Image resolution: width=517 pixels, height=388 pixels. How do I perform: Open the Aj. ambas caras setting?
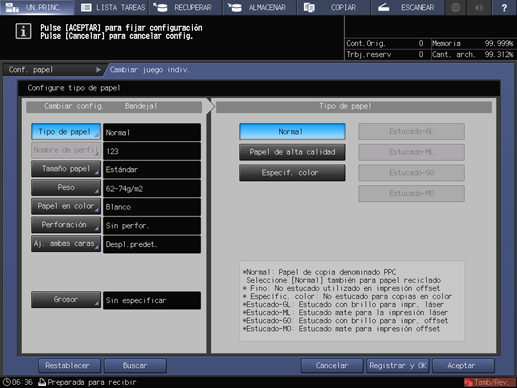(x=66, y=244)
